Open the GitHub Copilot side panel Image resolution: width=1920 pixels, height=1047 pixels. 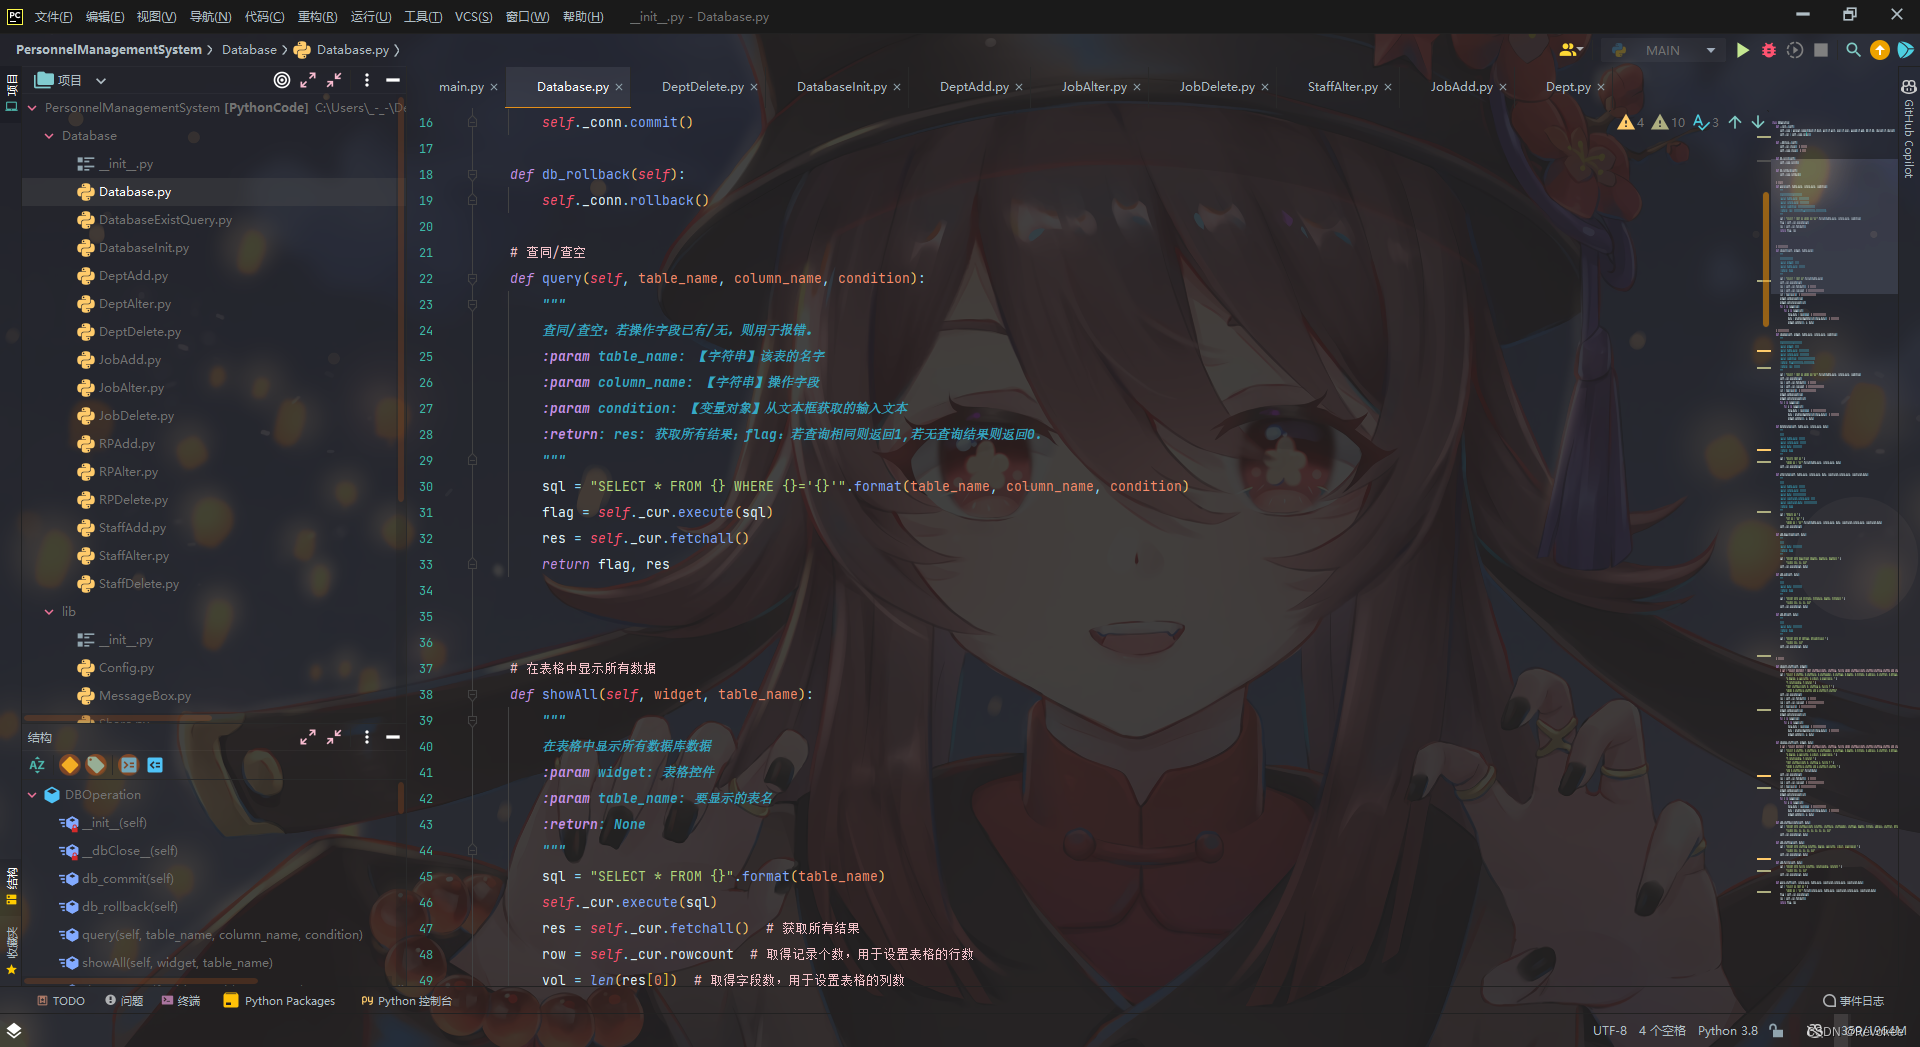pyautogui.click(x=1908, y=130)
